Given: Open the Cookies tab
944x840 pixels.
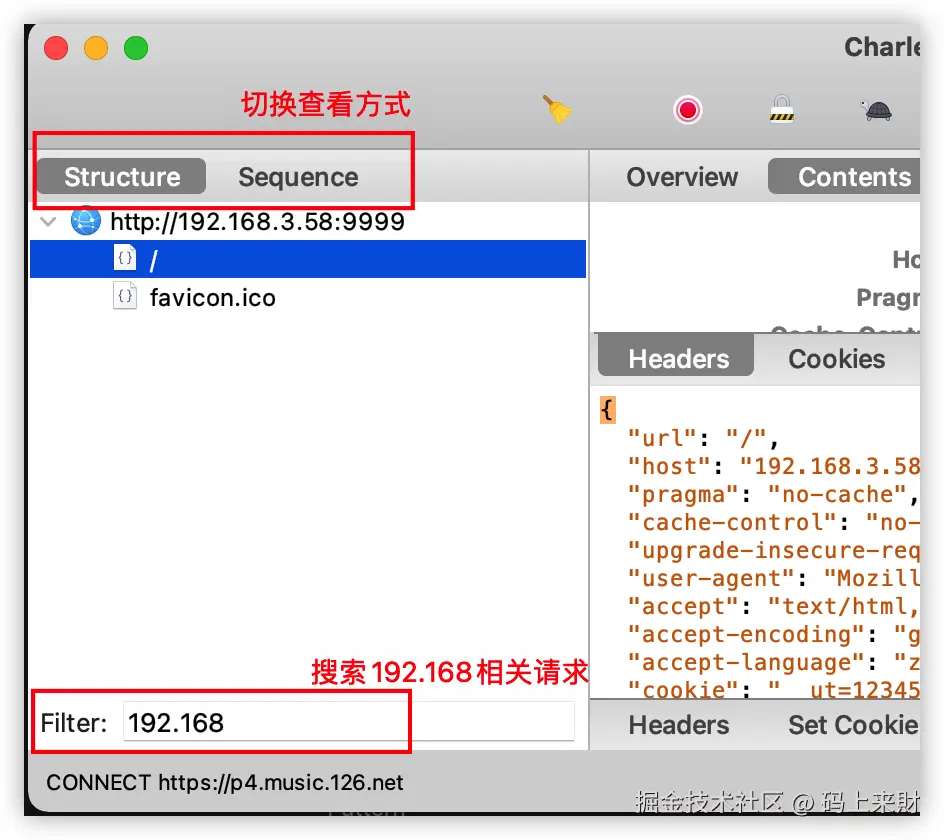Looking at the screenshot, I should [836, 359].
